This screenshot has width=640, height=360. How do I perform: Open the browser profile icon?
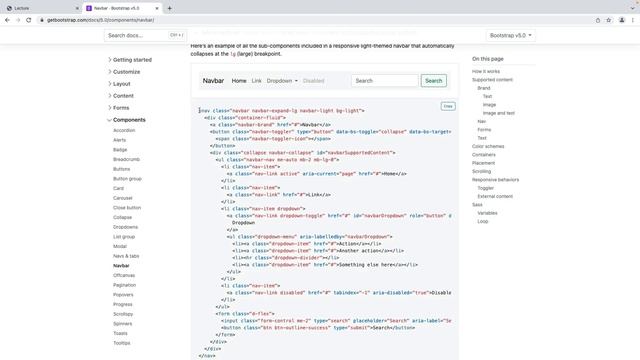click(x=622, y=20)
